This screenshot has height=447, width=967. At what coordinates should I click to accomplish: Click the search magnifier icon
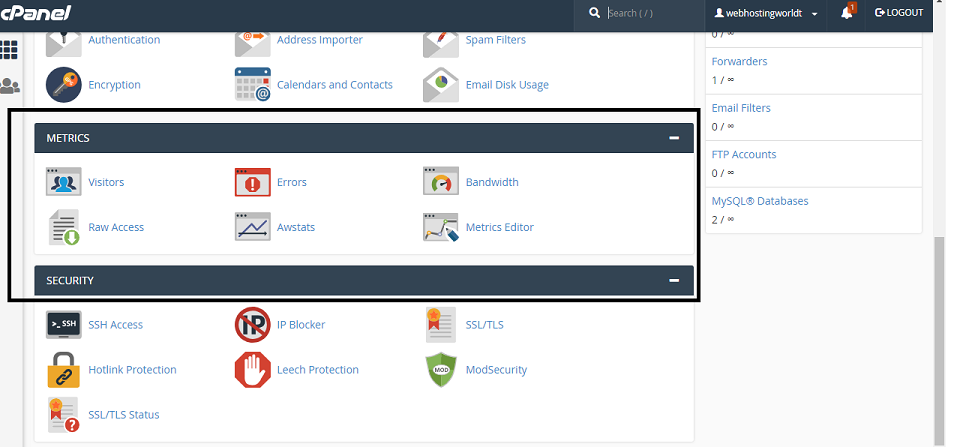coord(594,12)
